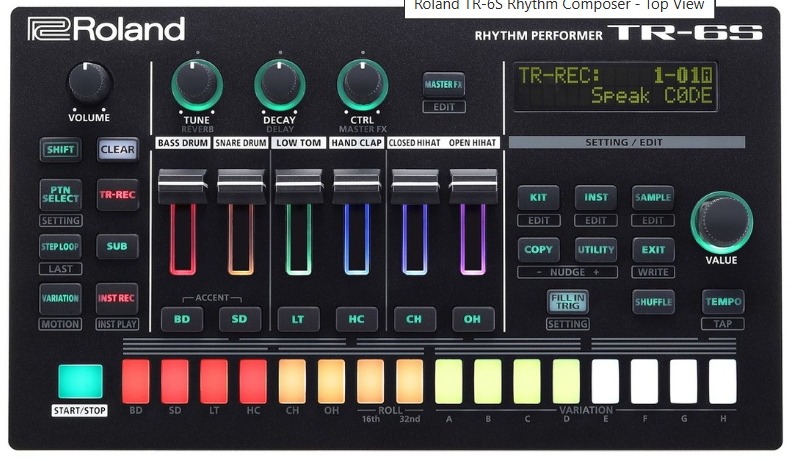Click the TUNE knob
The image size is (792, 461).
[196, 84]
